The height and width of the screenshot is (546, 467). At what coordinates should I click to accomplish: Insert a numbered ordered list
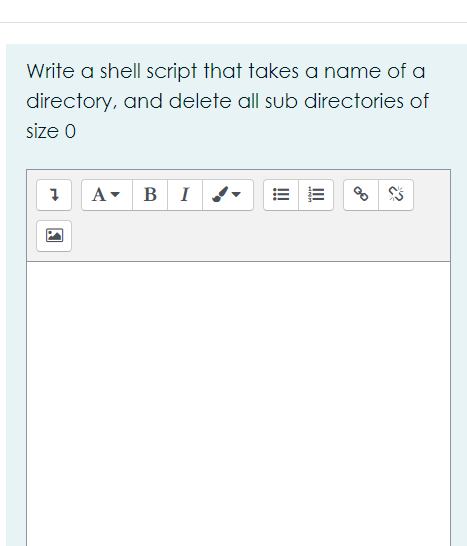click(x=316, y=195)
